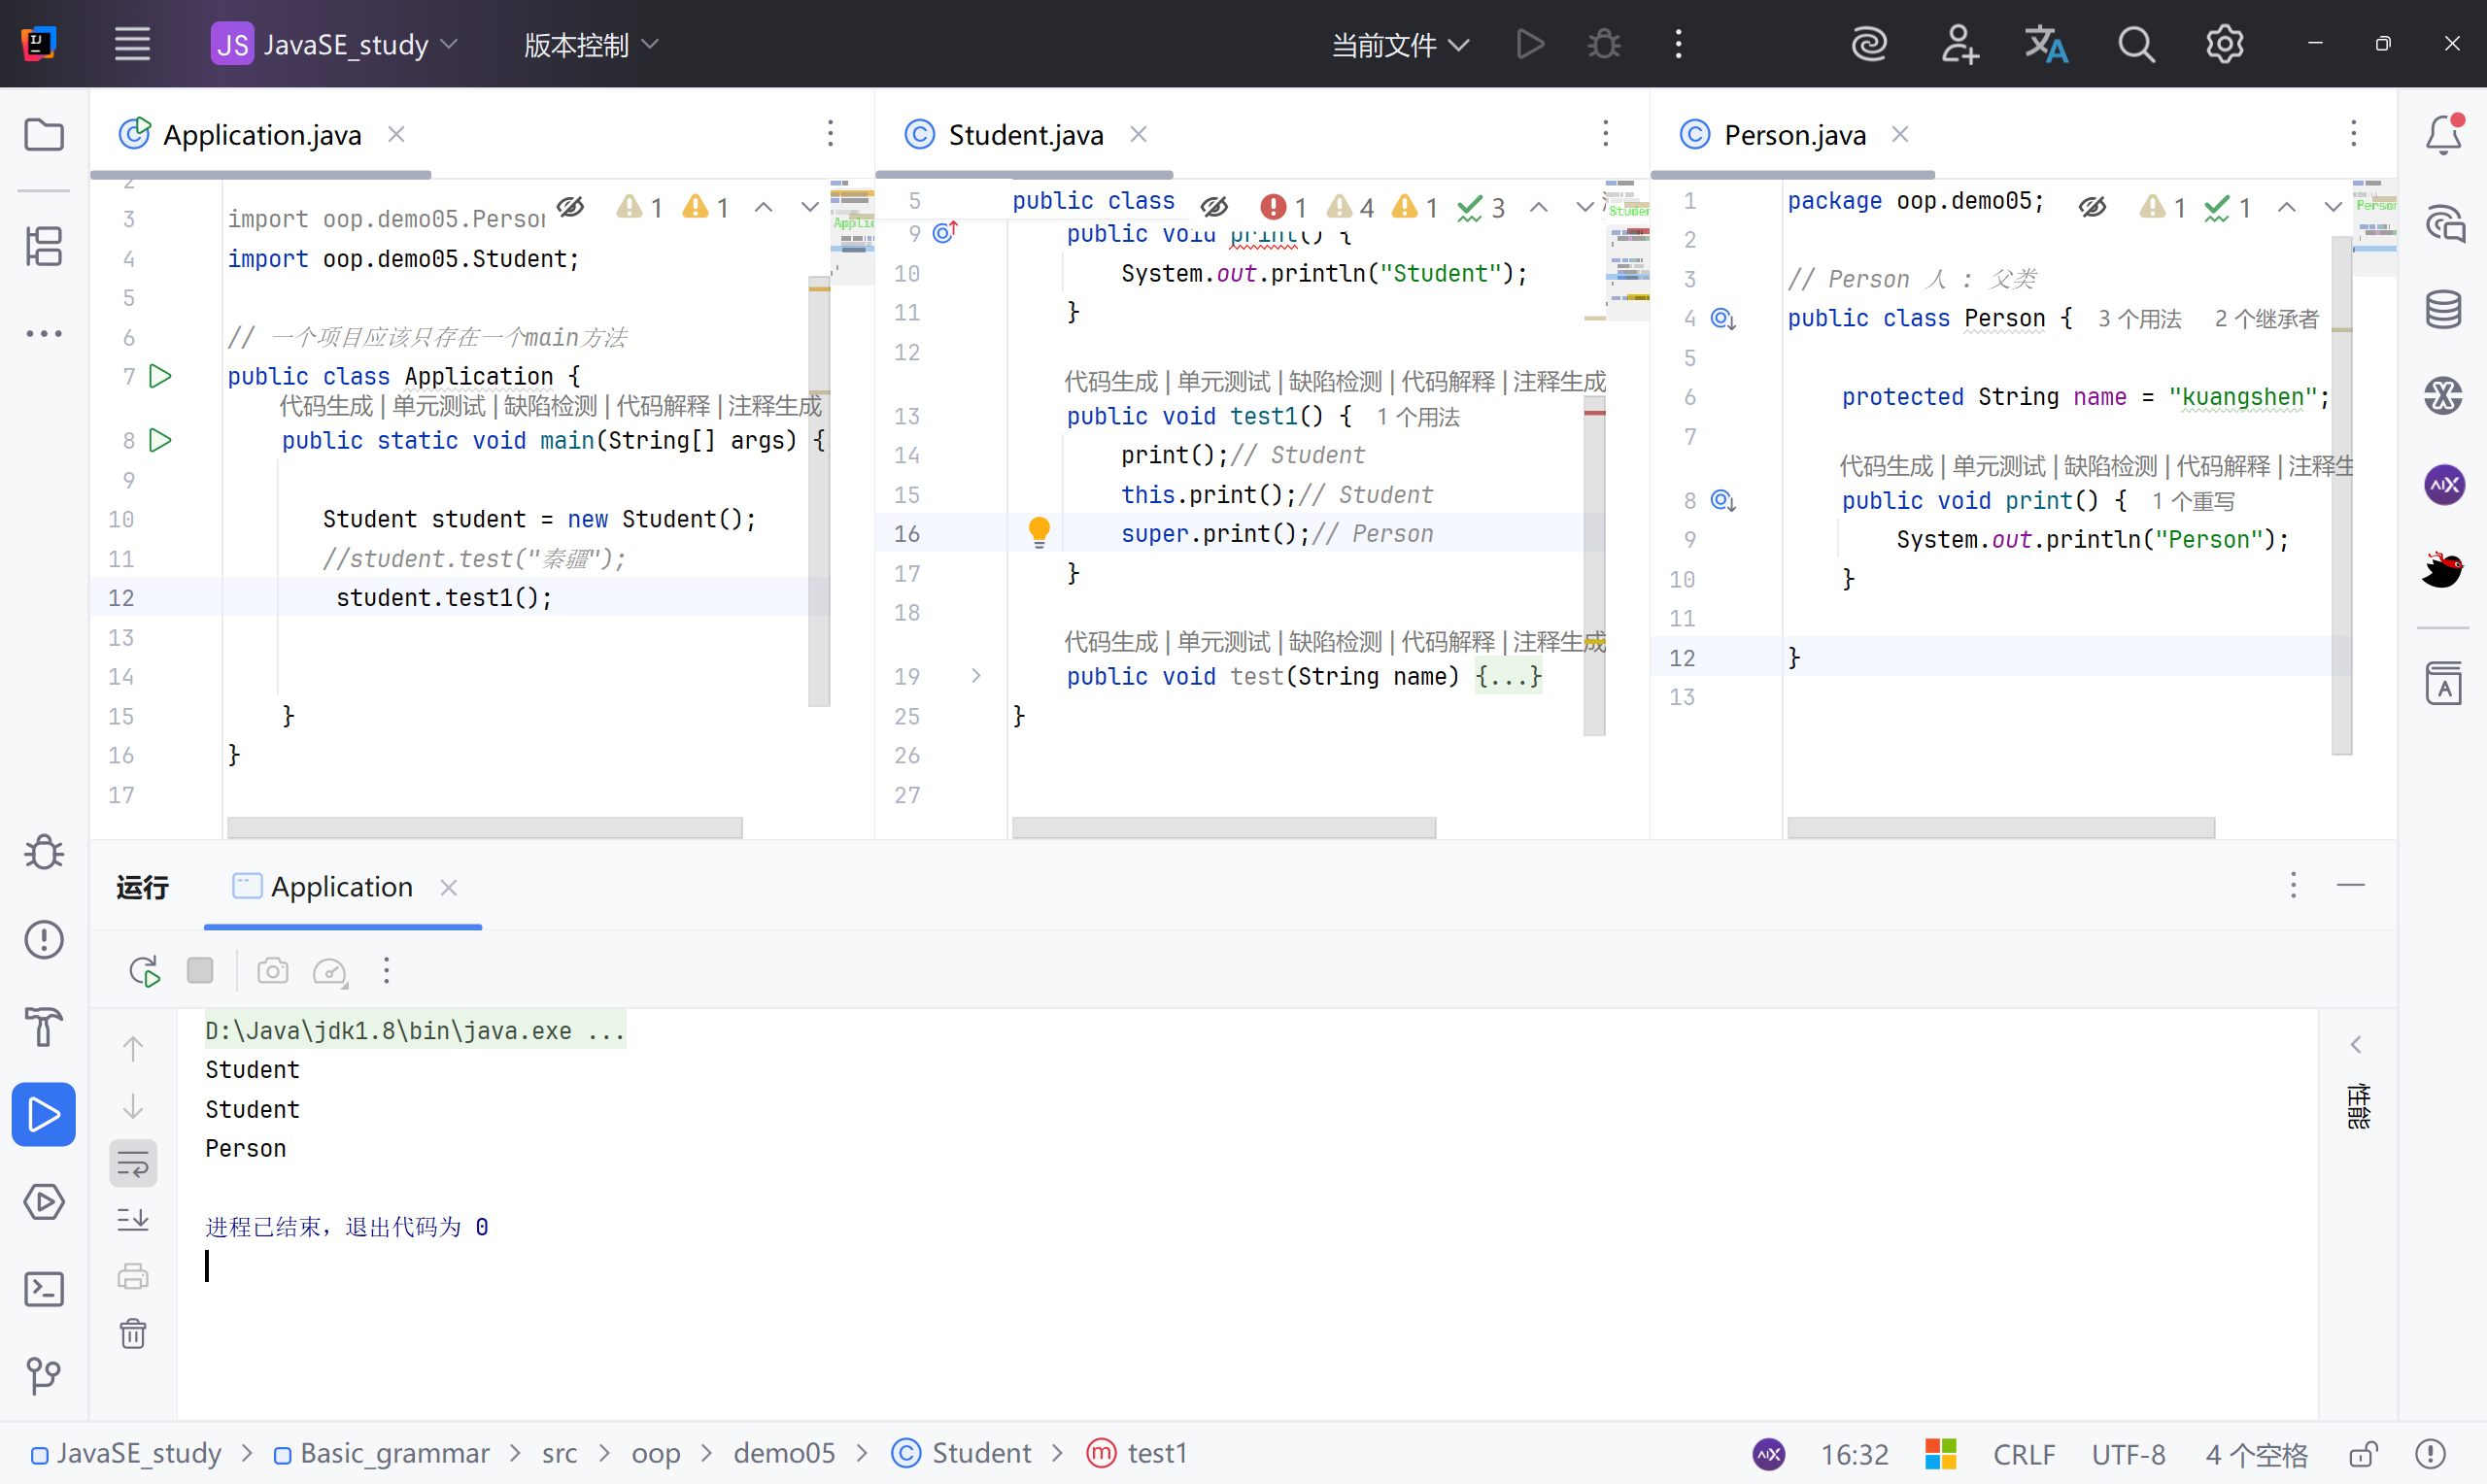This screenshot has height=1484, width=2487.
Task: Click the Application.java horizontal scrollbar
Action: pyautogui.click(x=484, y=828)
